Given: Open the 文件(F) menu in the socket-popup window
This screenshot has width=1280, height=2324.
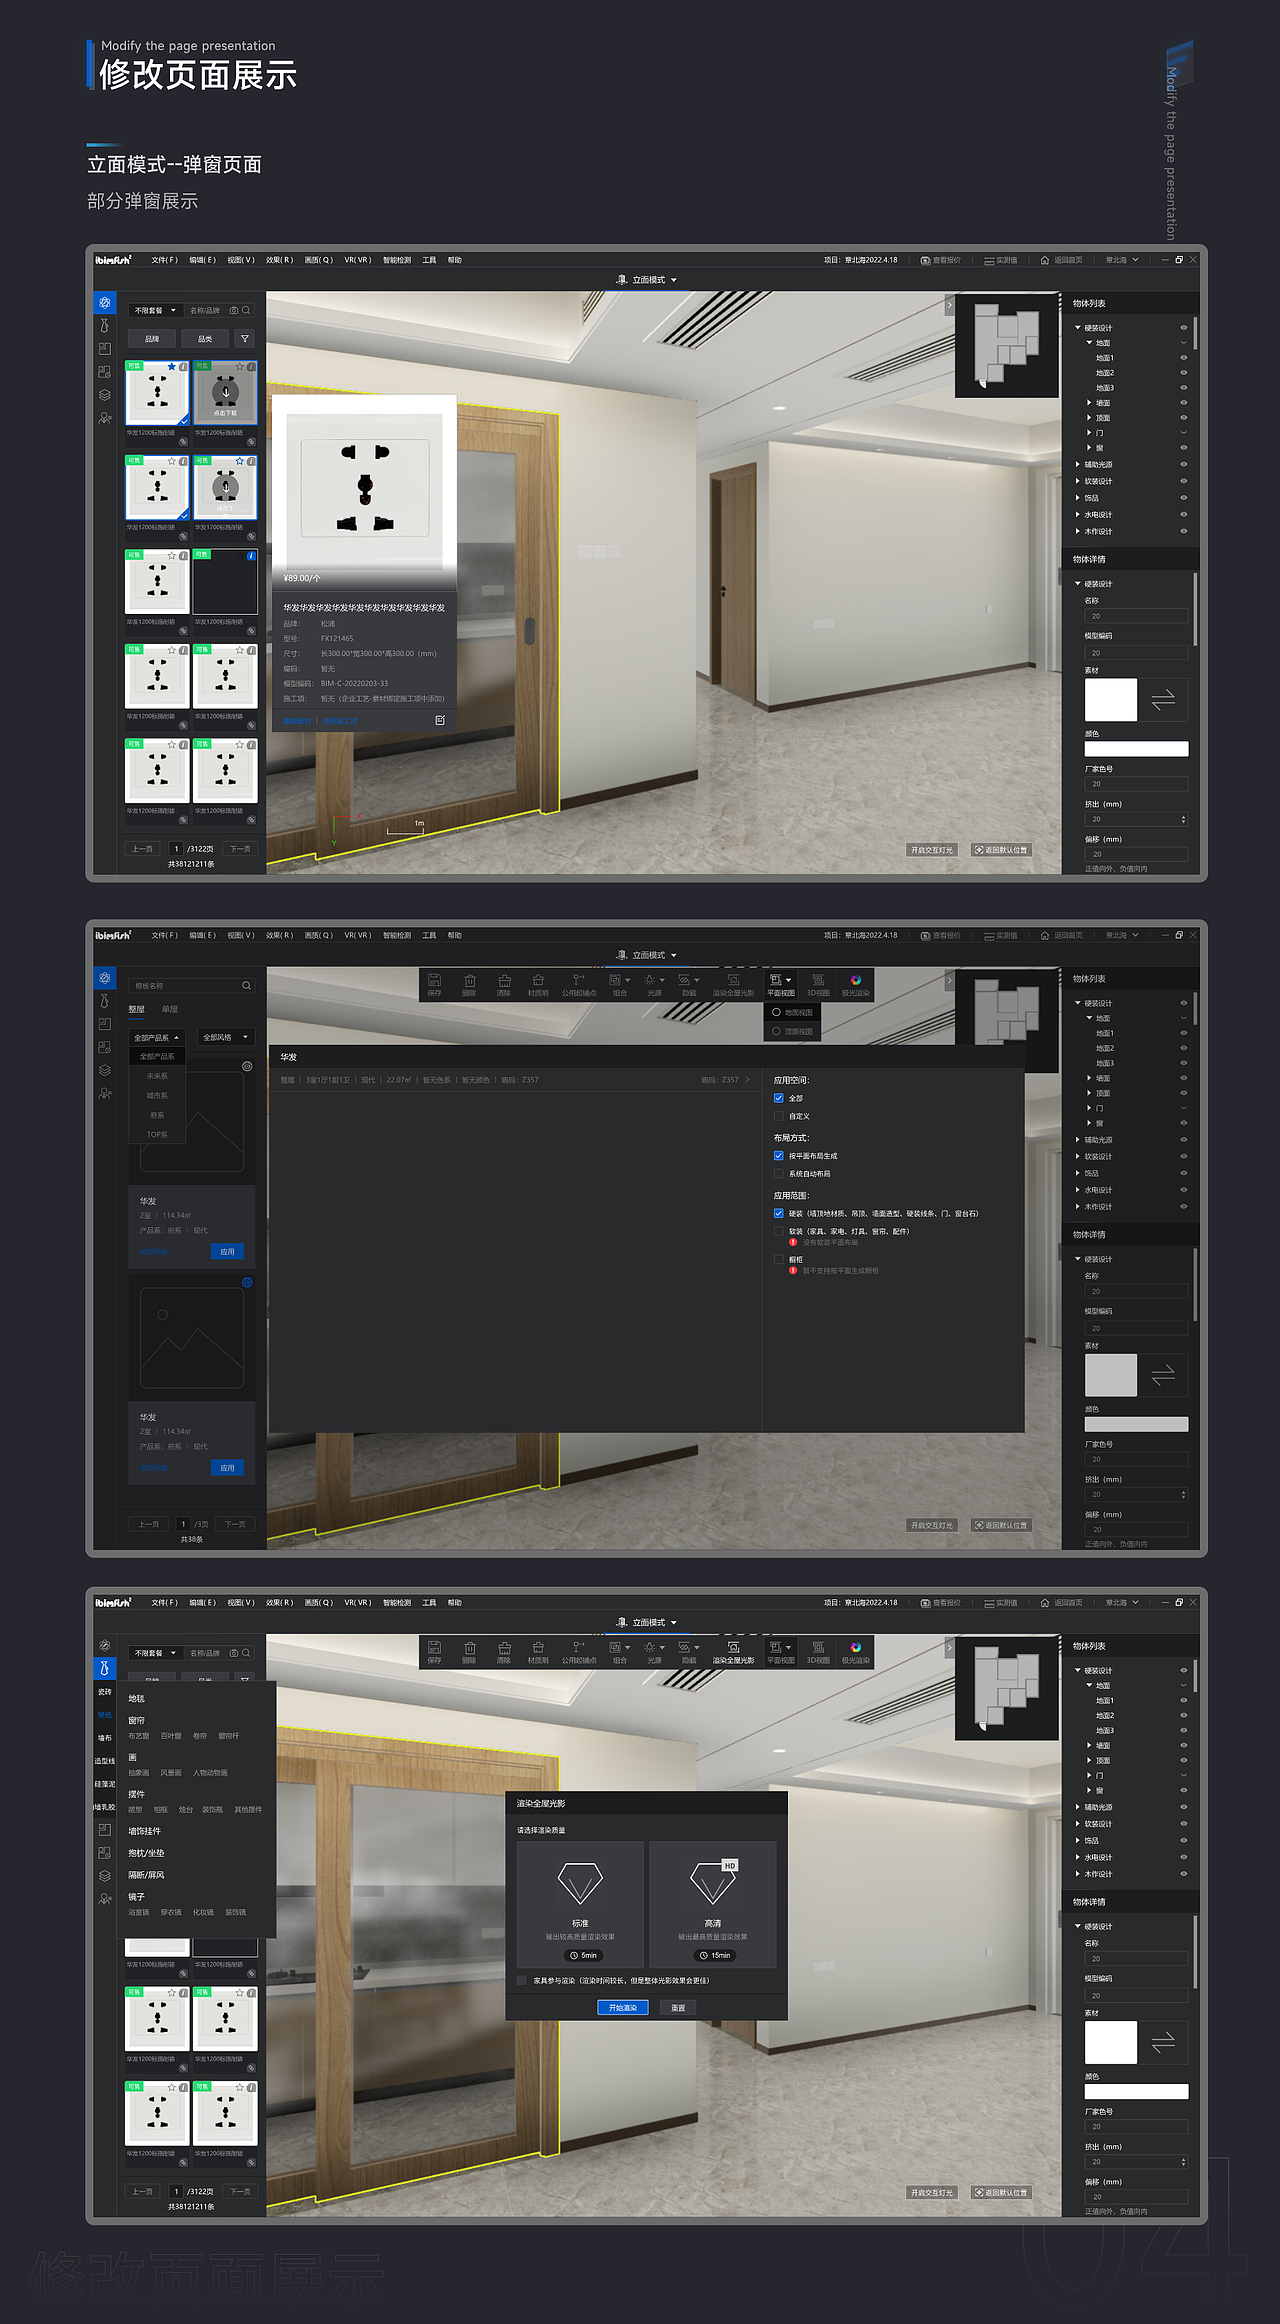Looking at the screenshot, I should (165, 260).
